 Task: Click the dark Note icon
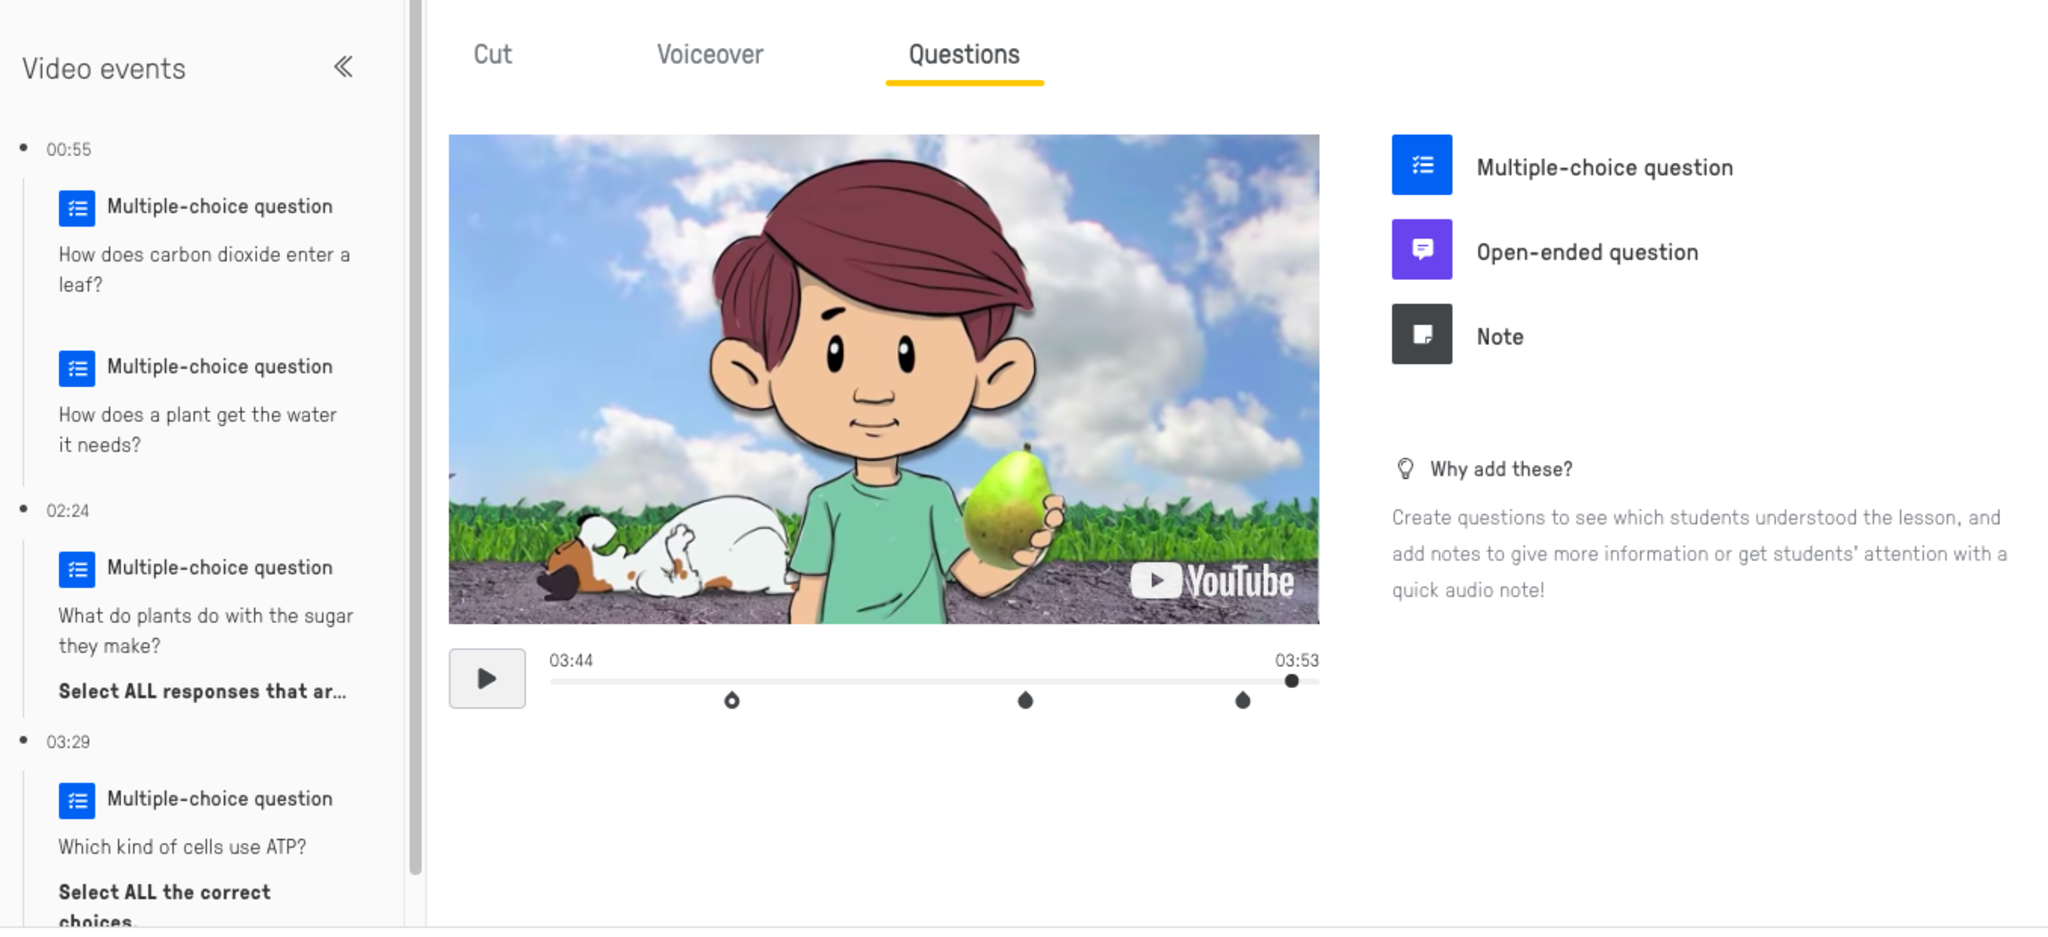tap(1421, 334)
